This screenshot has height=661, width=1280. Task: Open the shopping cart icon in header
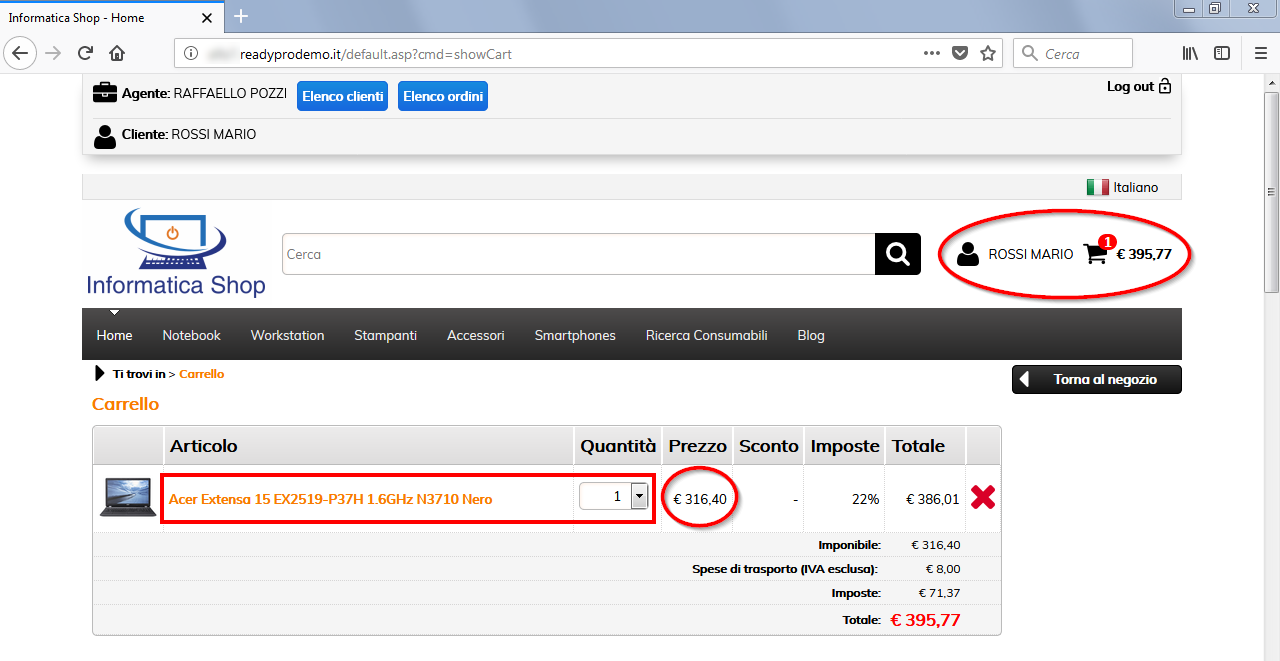point(1096,254)
